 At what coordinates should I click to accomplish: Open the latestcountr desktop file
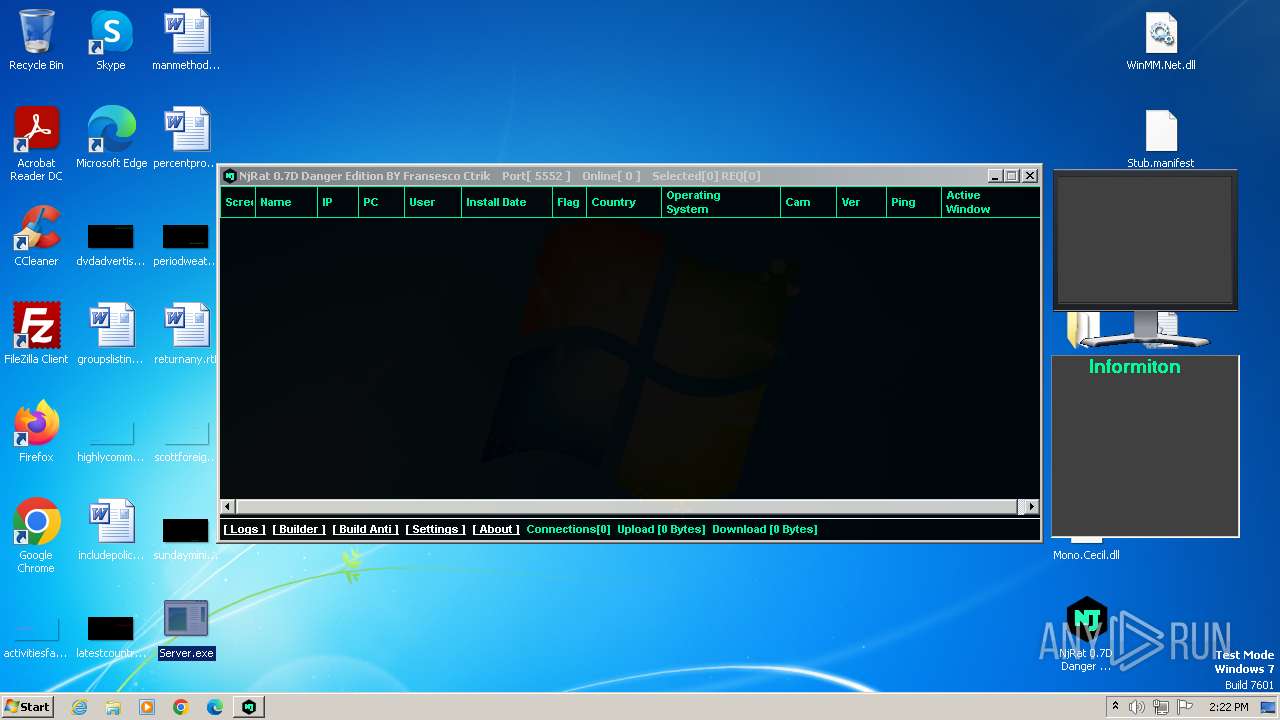tap(111, 639)
